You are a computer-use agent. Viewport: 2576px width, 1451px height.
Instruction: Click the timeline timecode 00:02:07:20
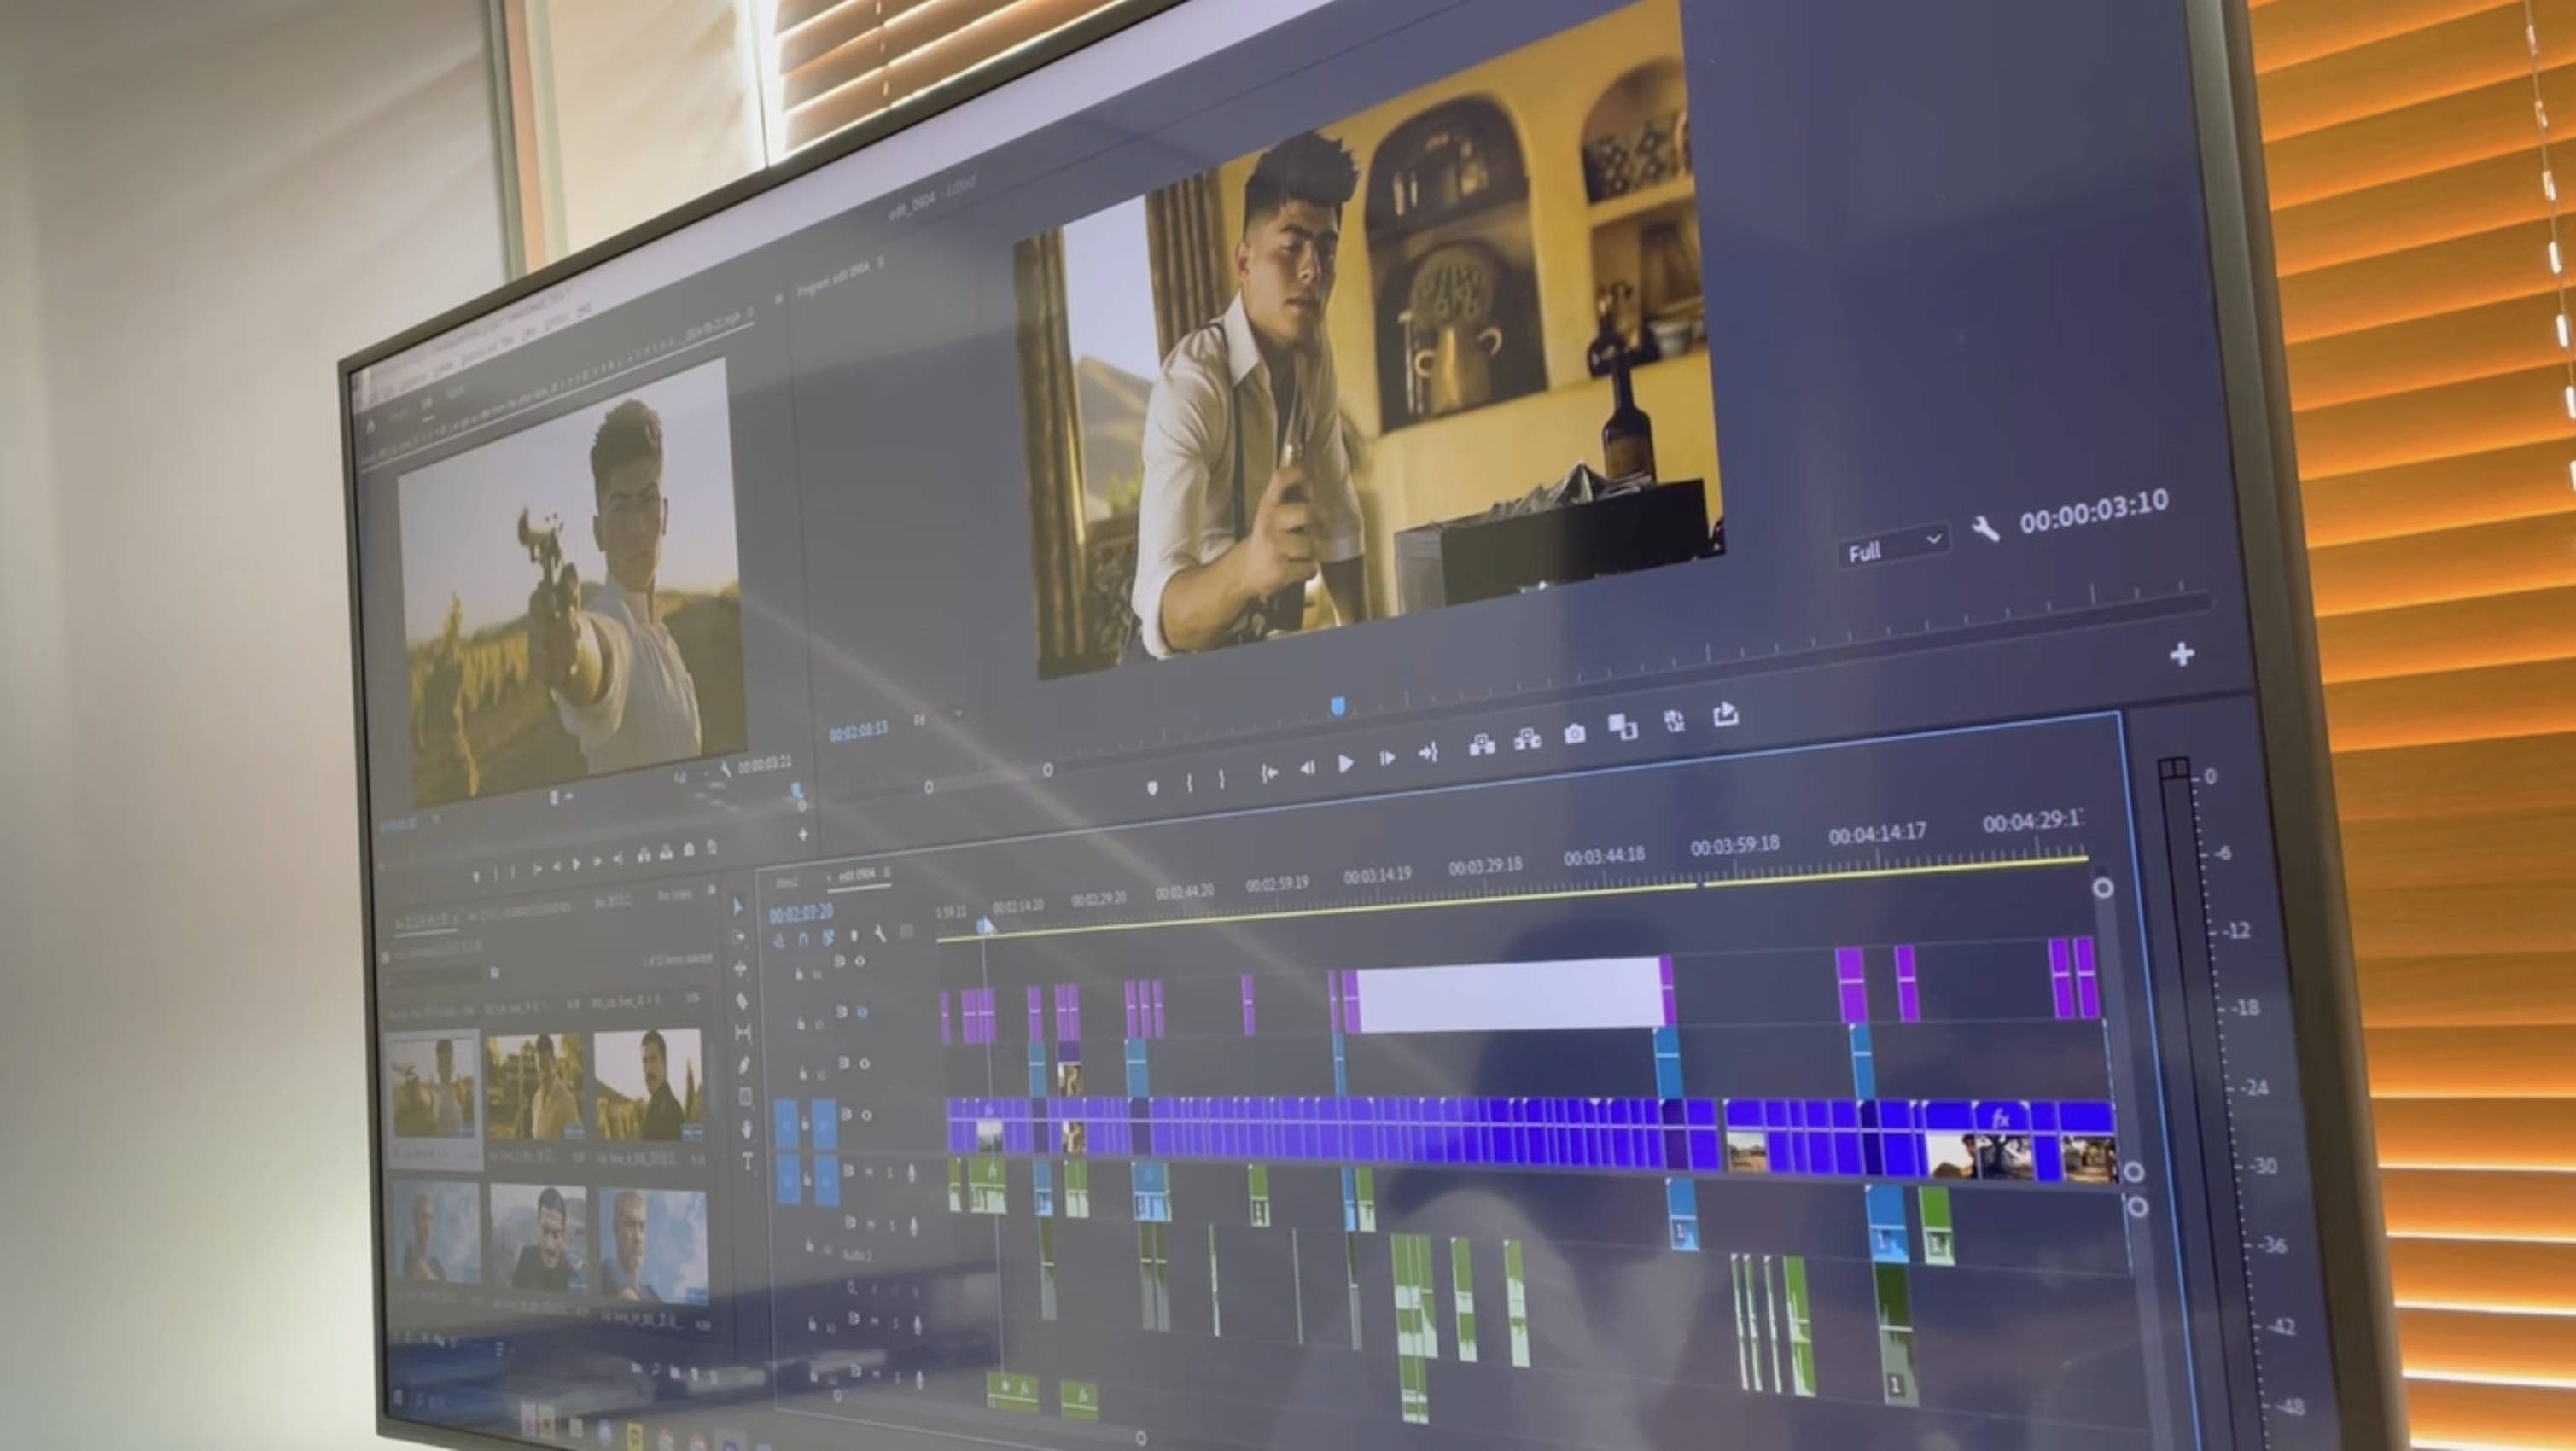pos(801,913)
